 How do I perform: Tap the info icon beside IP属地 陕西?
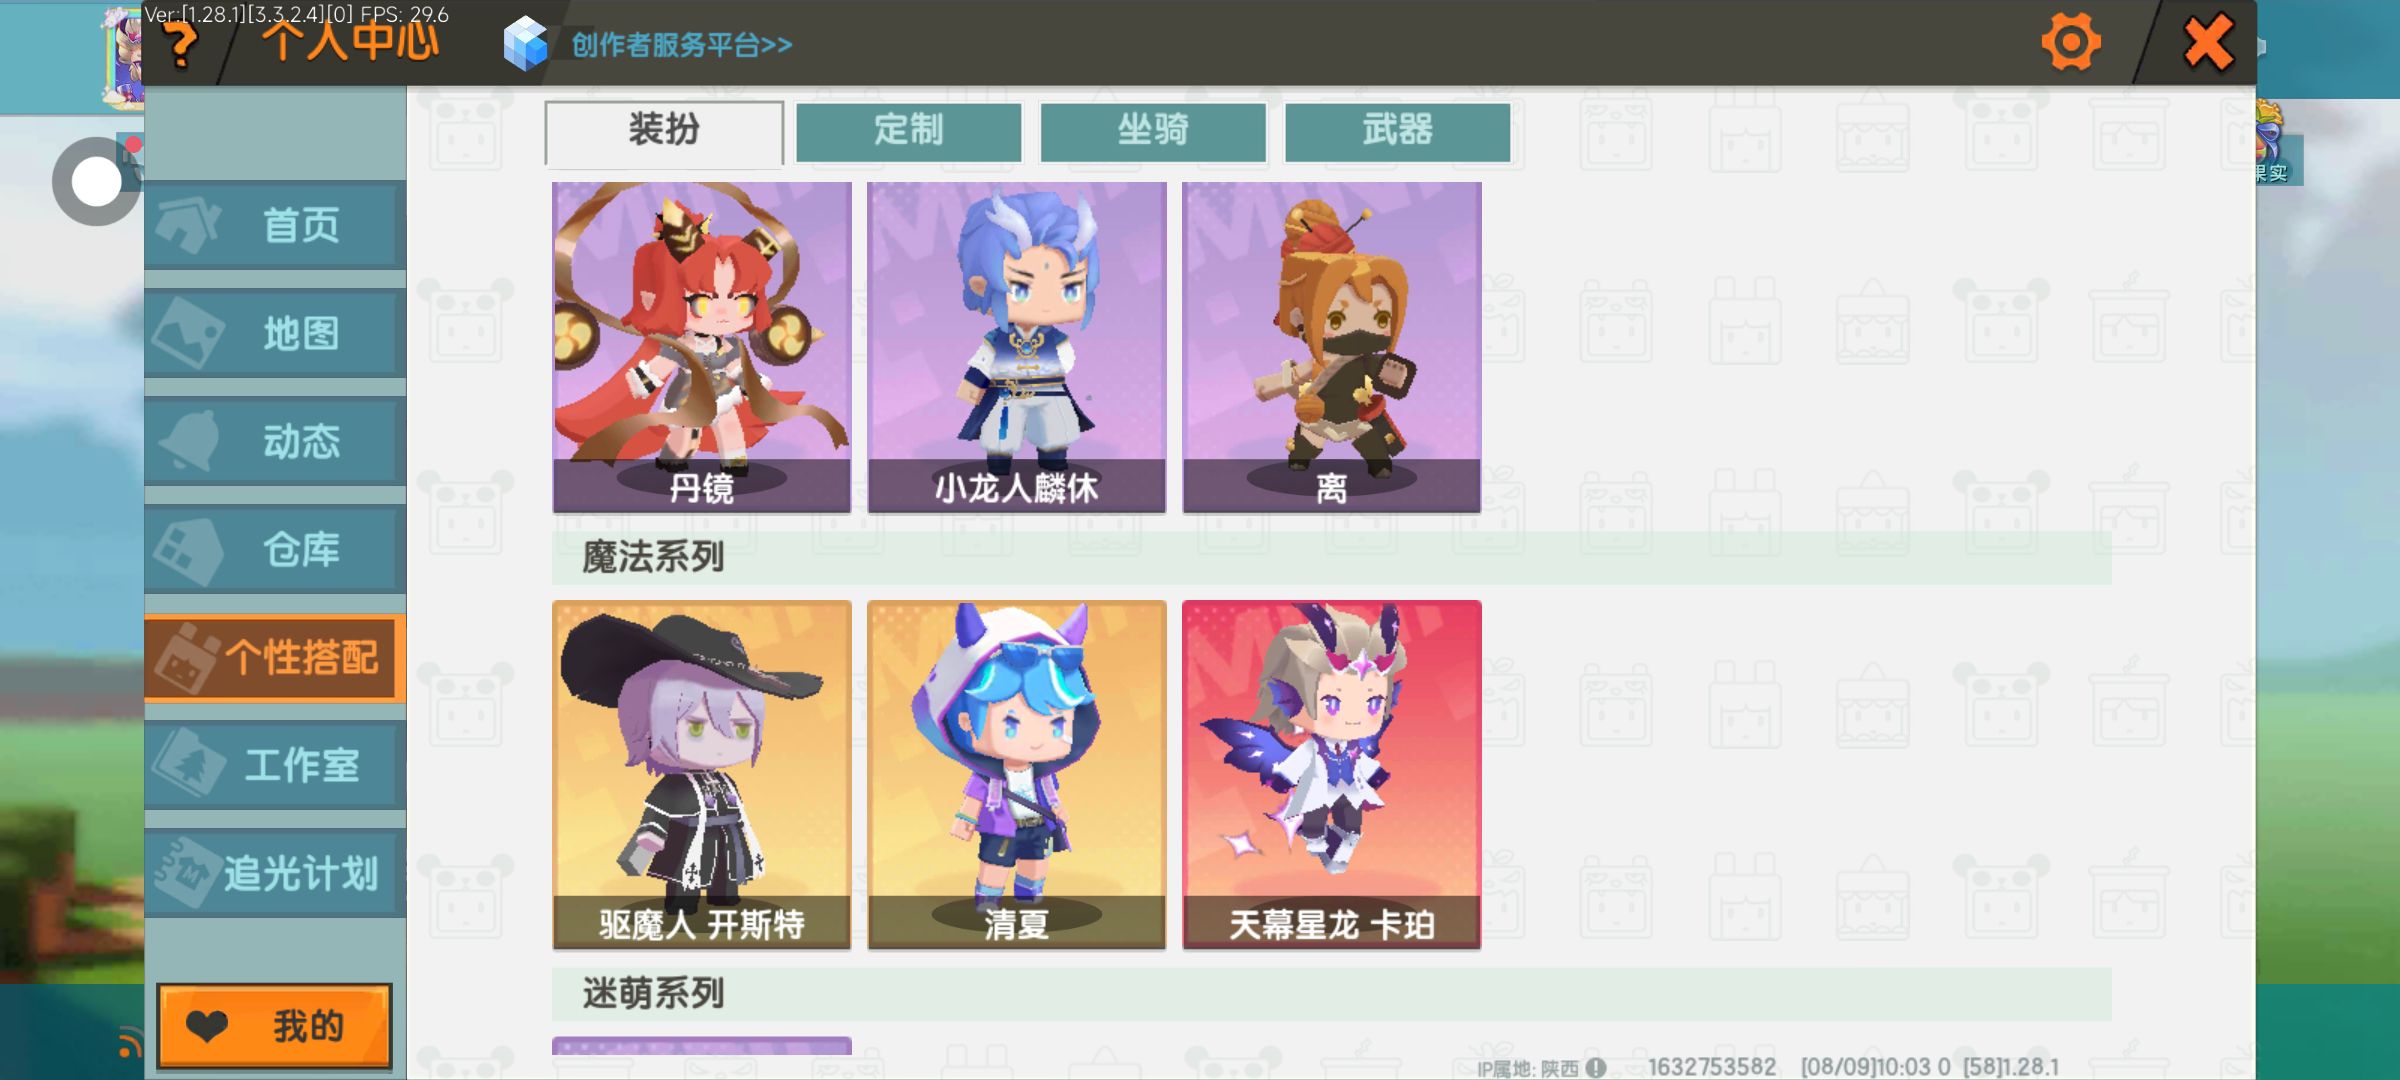click(x=1596, y=1068)
